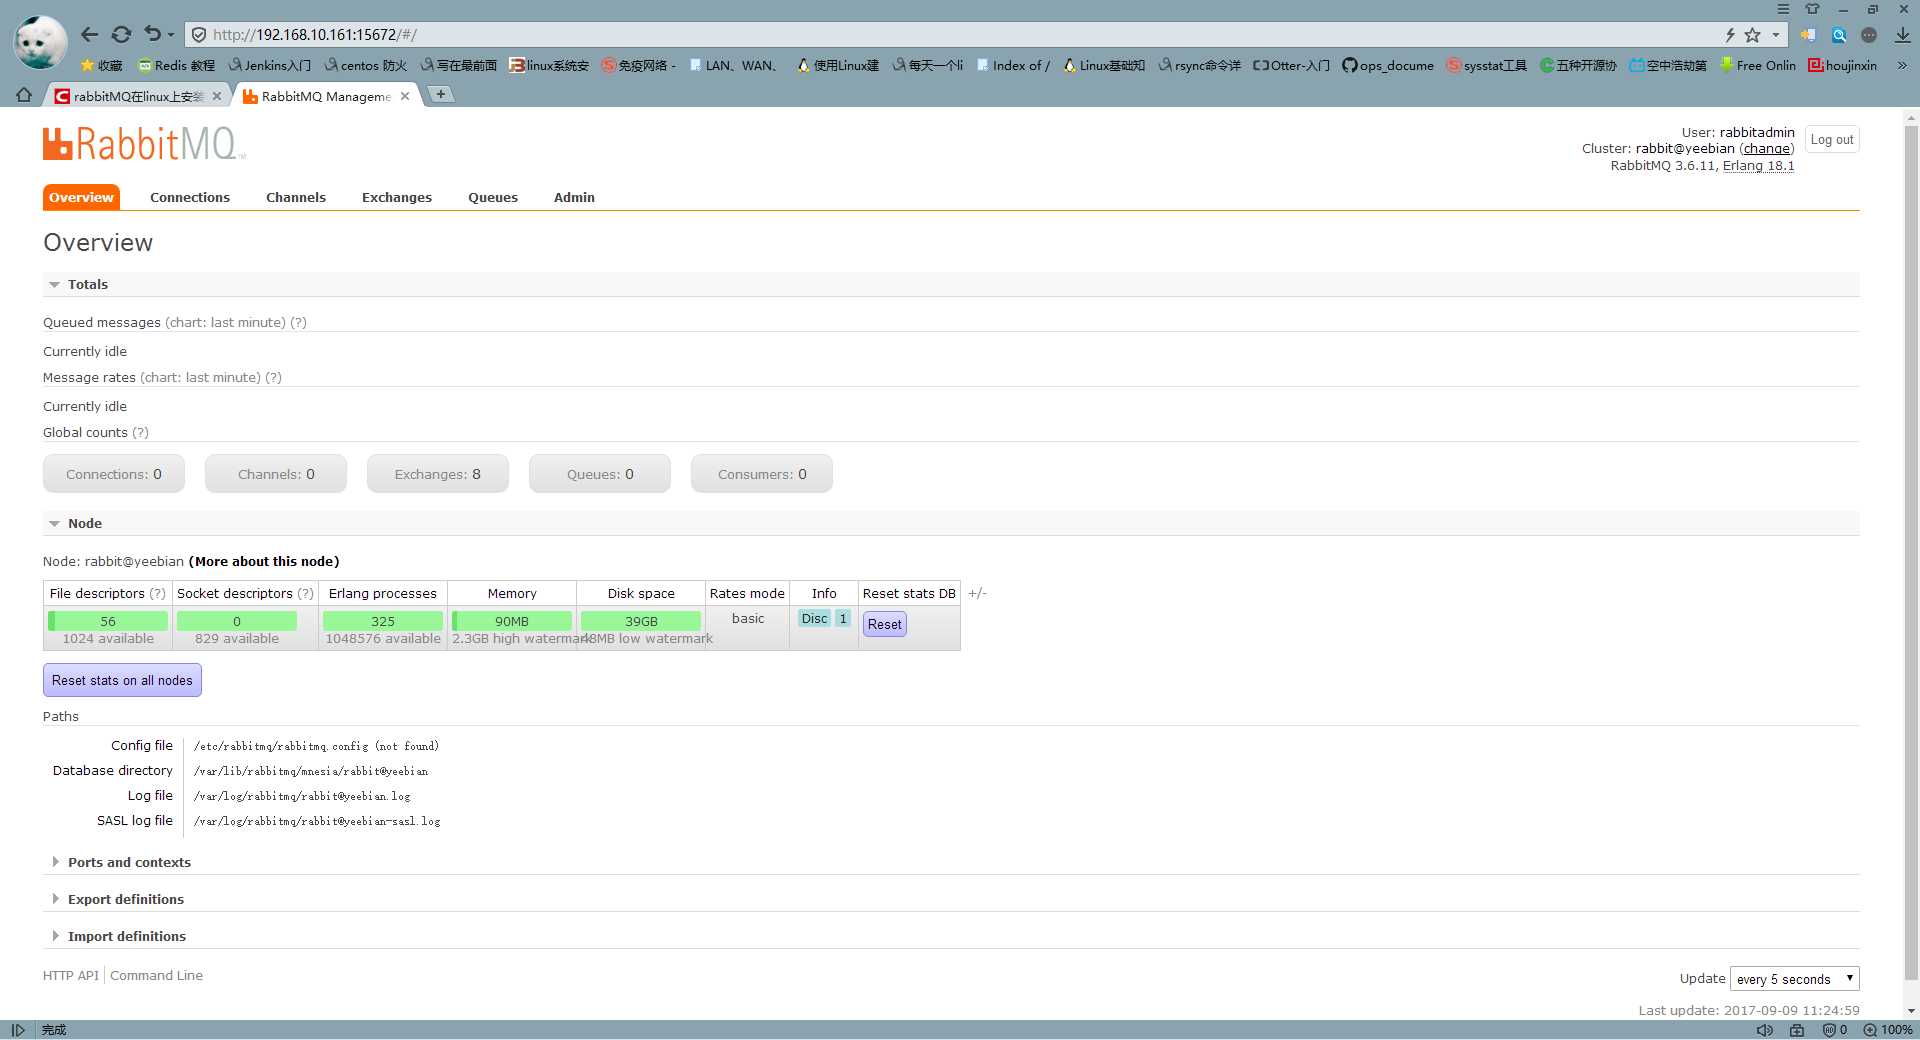Click the Disc info badge
Image resolution: width=1920 pixels, height=1040 pixels.
(x=814, y=619)
